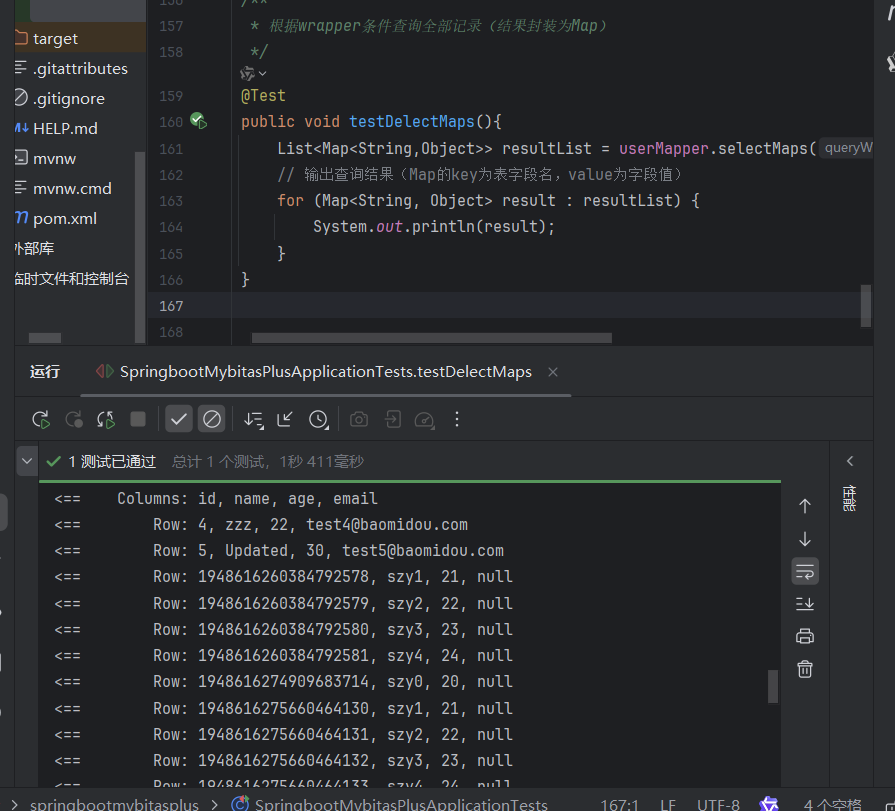Click line number 164 in gutter
Viewport: 895px width, 811px height.
tap(171, 227)
